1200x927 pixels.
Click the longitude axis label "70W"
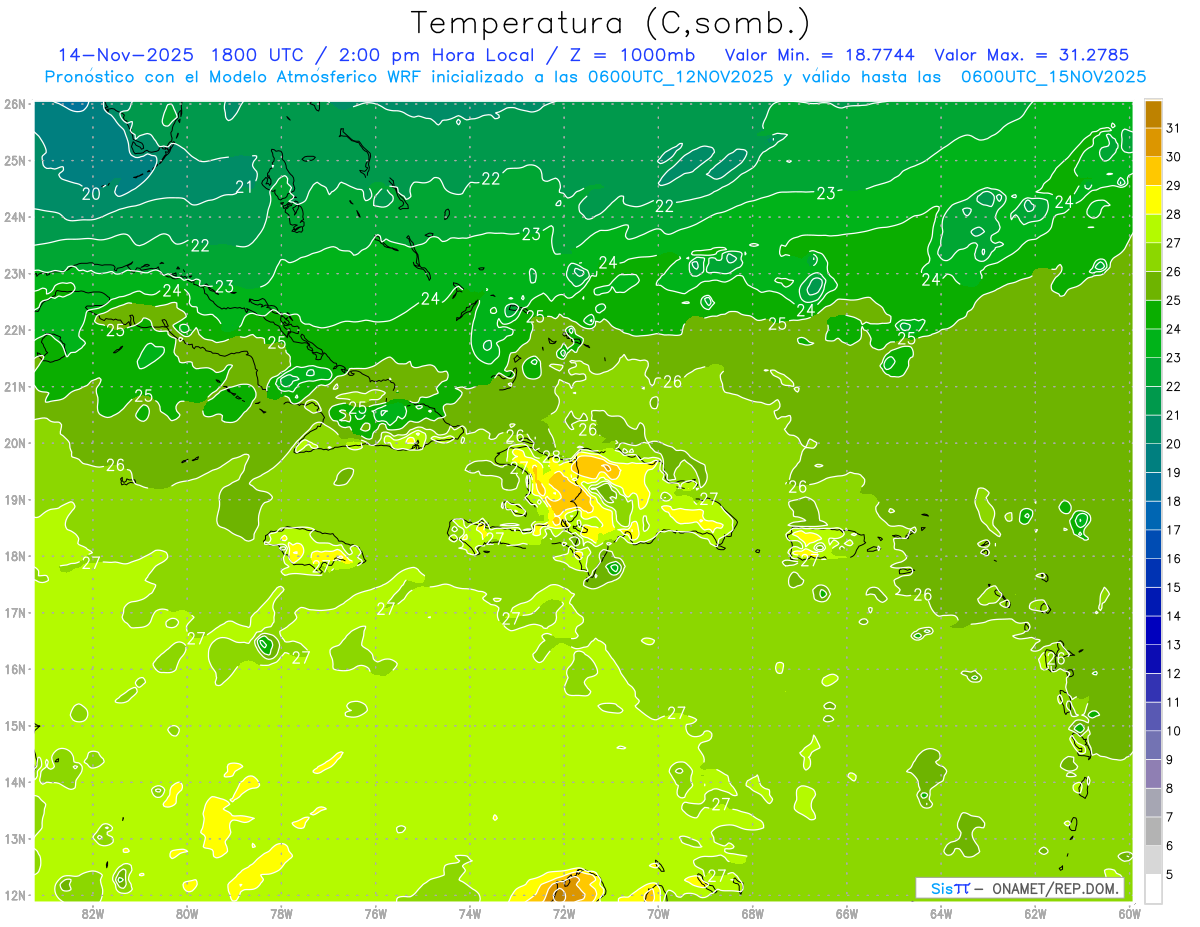pyautogui.click(x=658, y=913)
